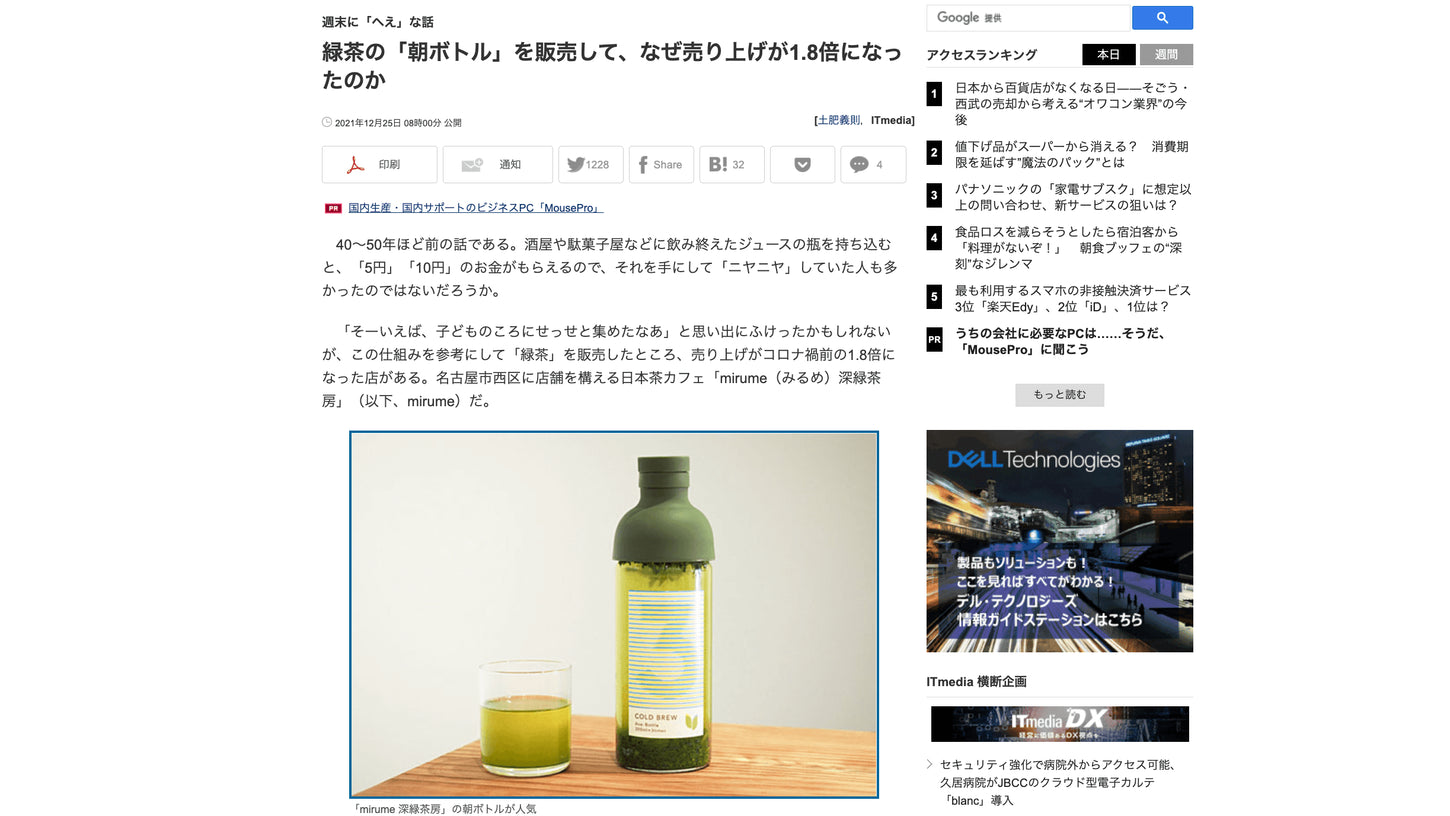Open author link 土肥義則
This screenshot has width=1450, height=816.
pos(839,120)
